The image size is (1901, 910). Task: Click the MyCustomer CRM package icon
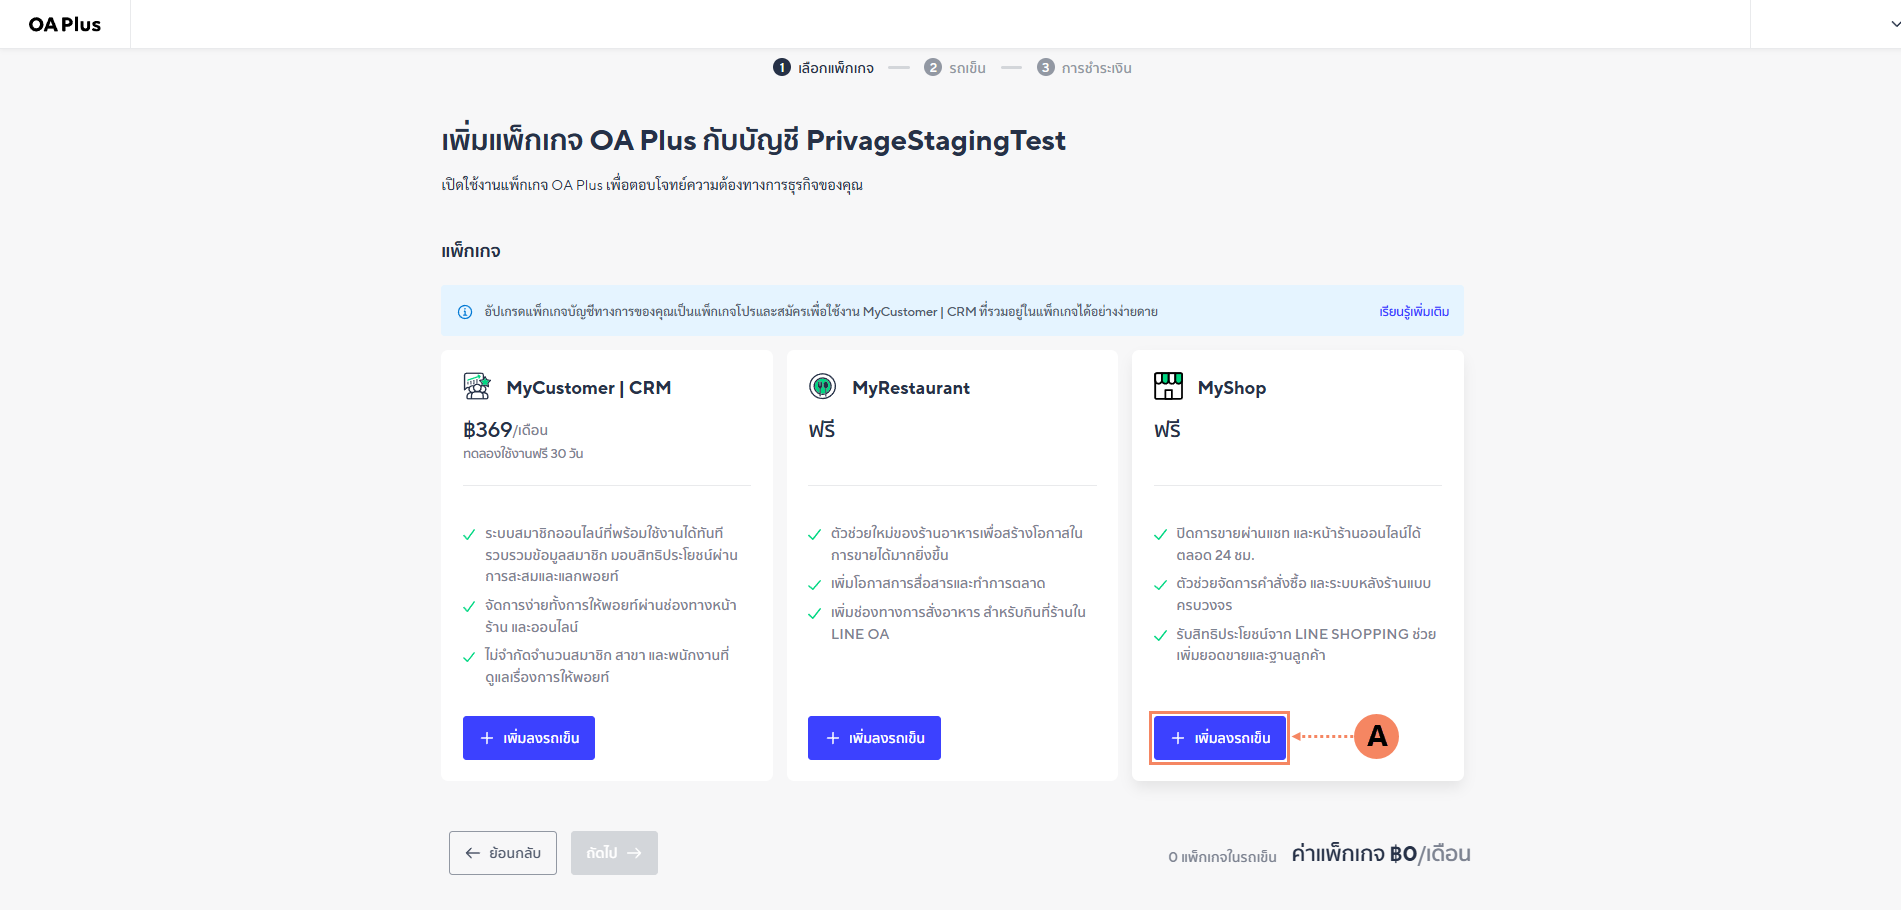477,386
